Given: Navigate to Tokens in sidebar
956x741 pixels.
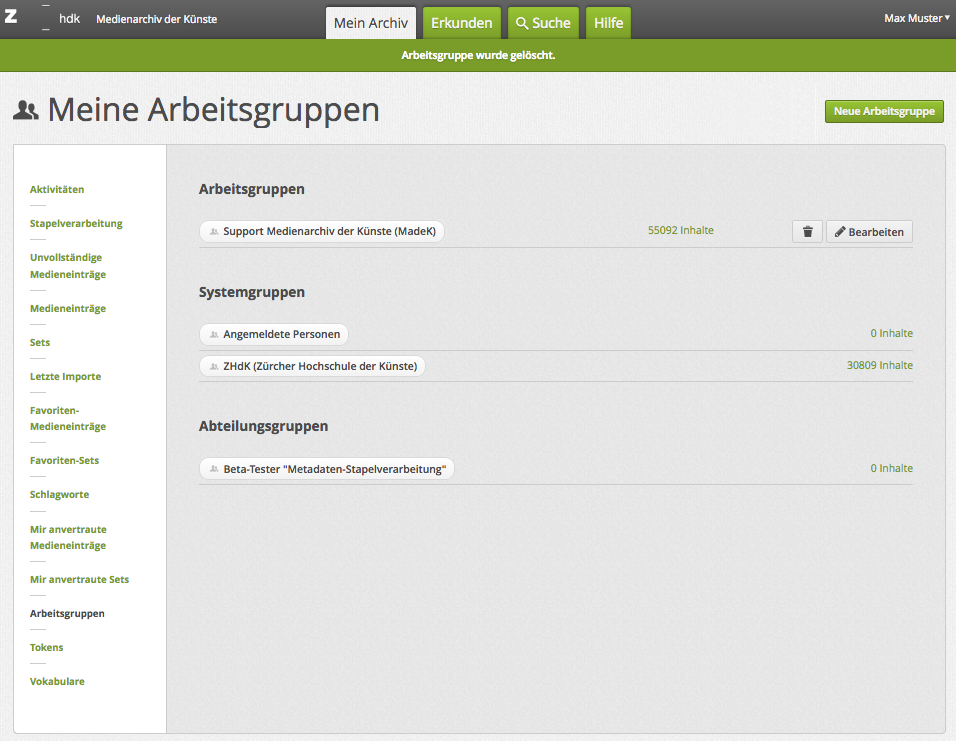Looking at the screenshot, I should (x=46, y=647).
